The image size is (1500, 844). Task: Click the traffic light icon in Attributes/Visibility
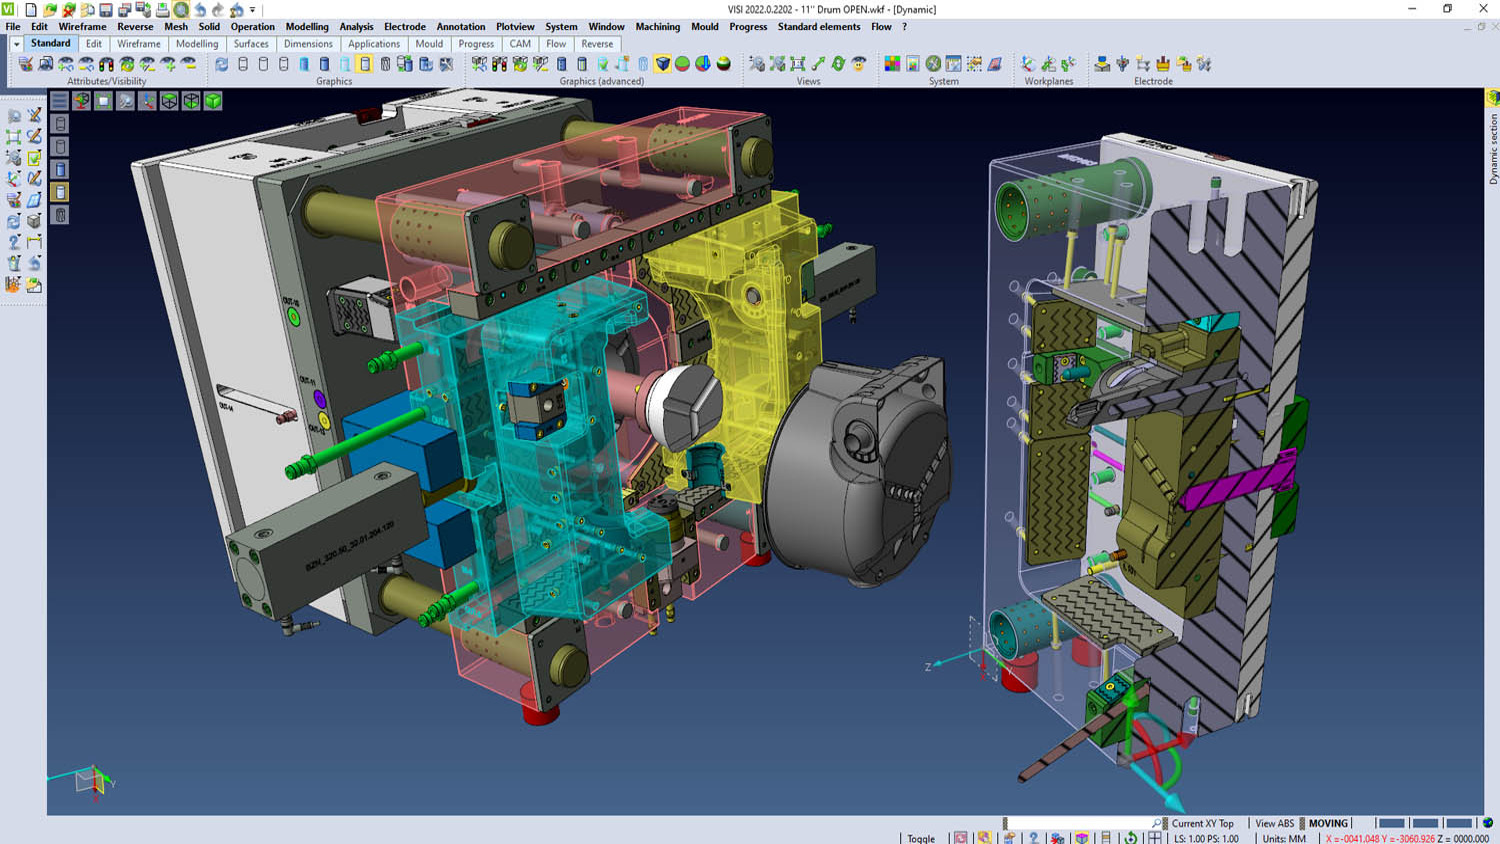[106, 64]
